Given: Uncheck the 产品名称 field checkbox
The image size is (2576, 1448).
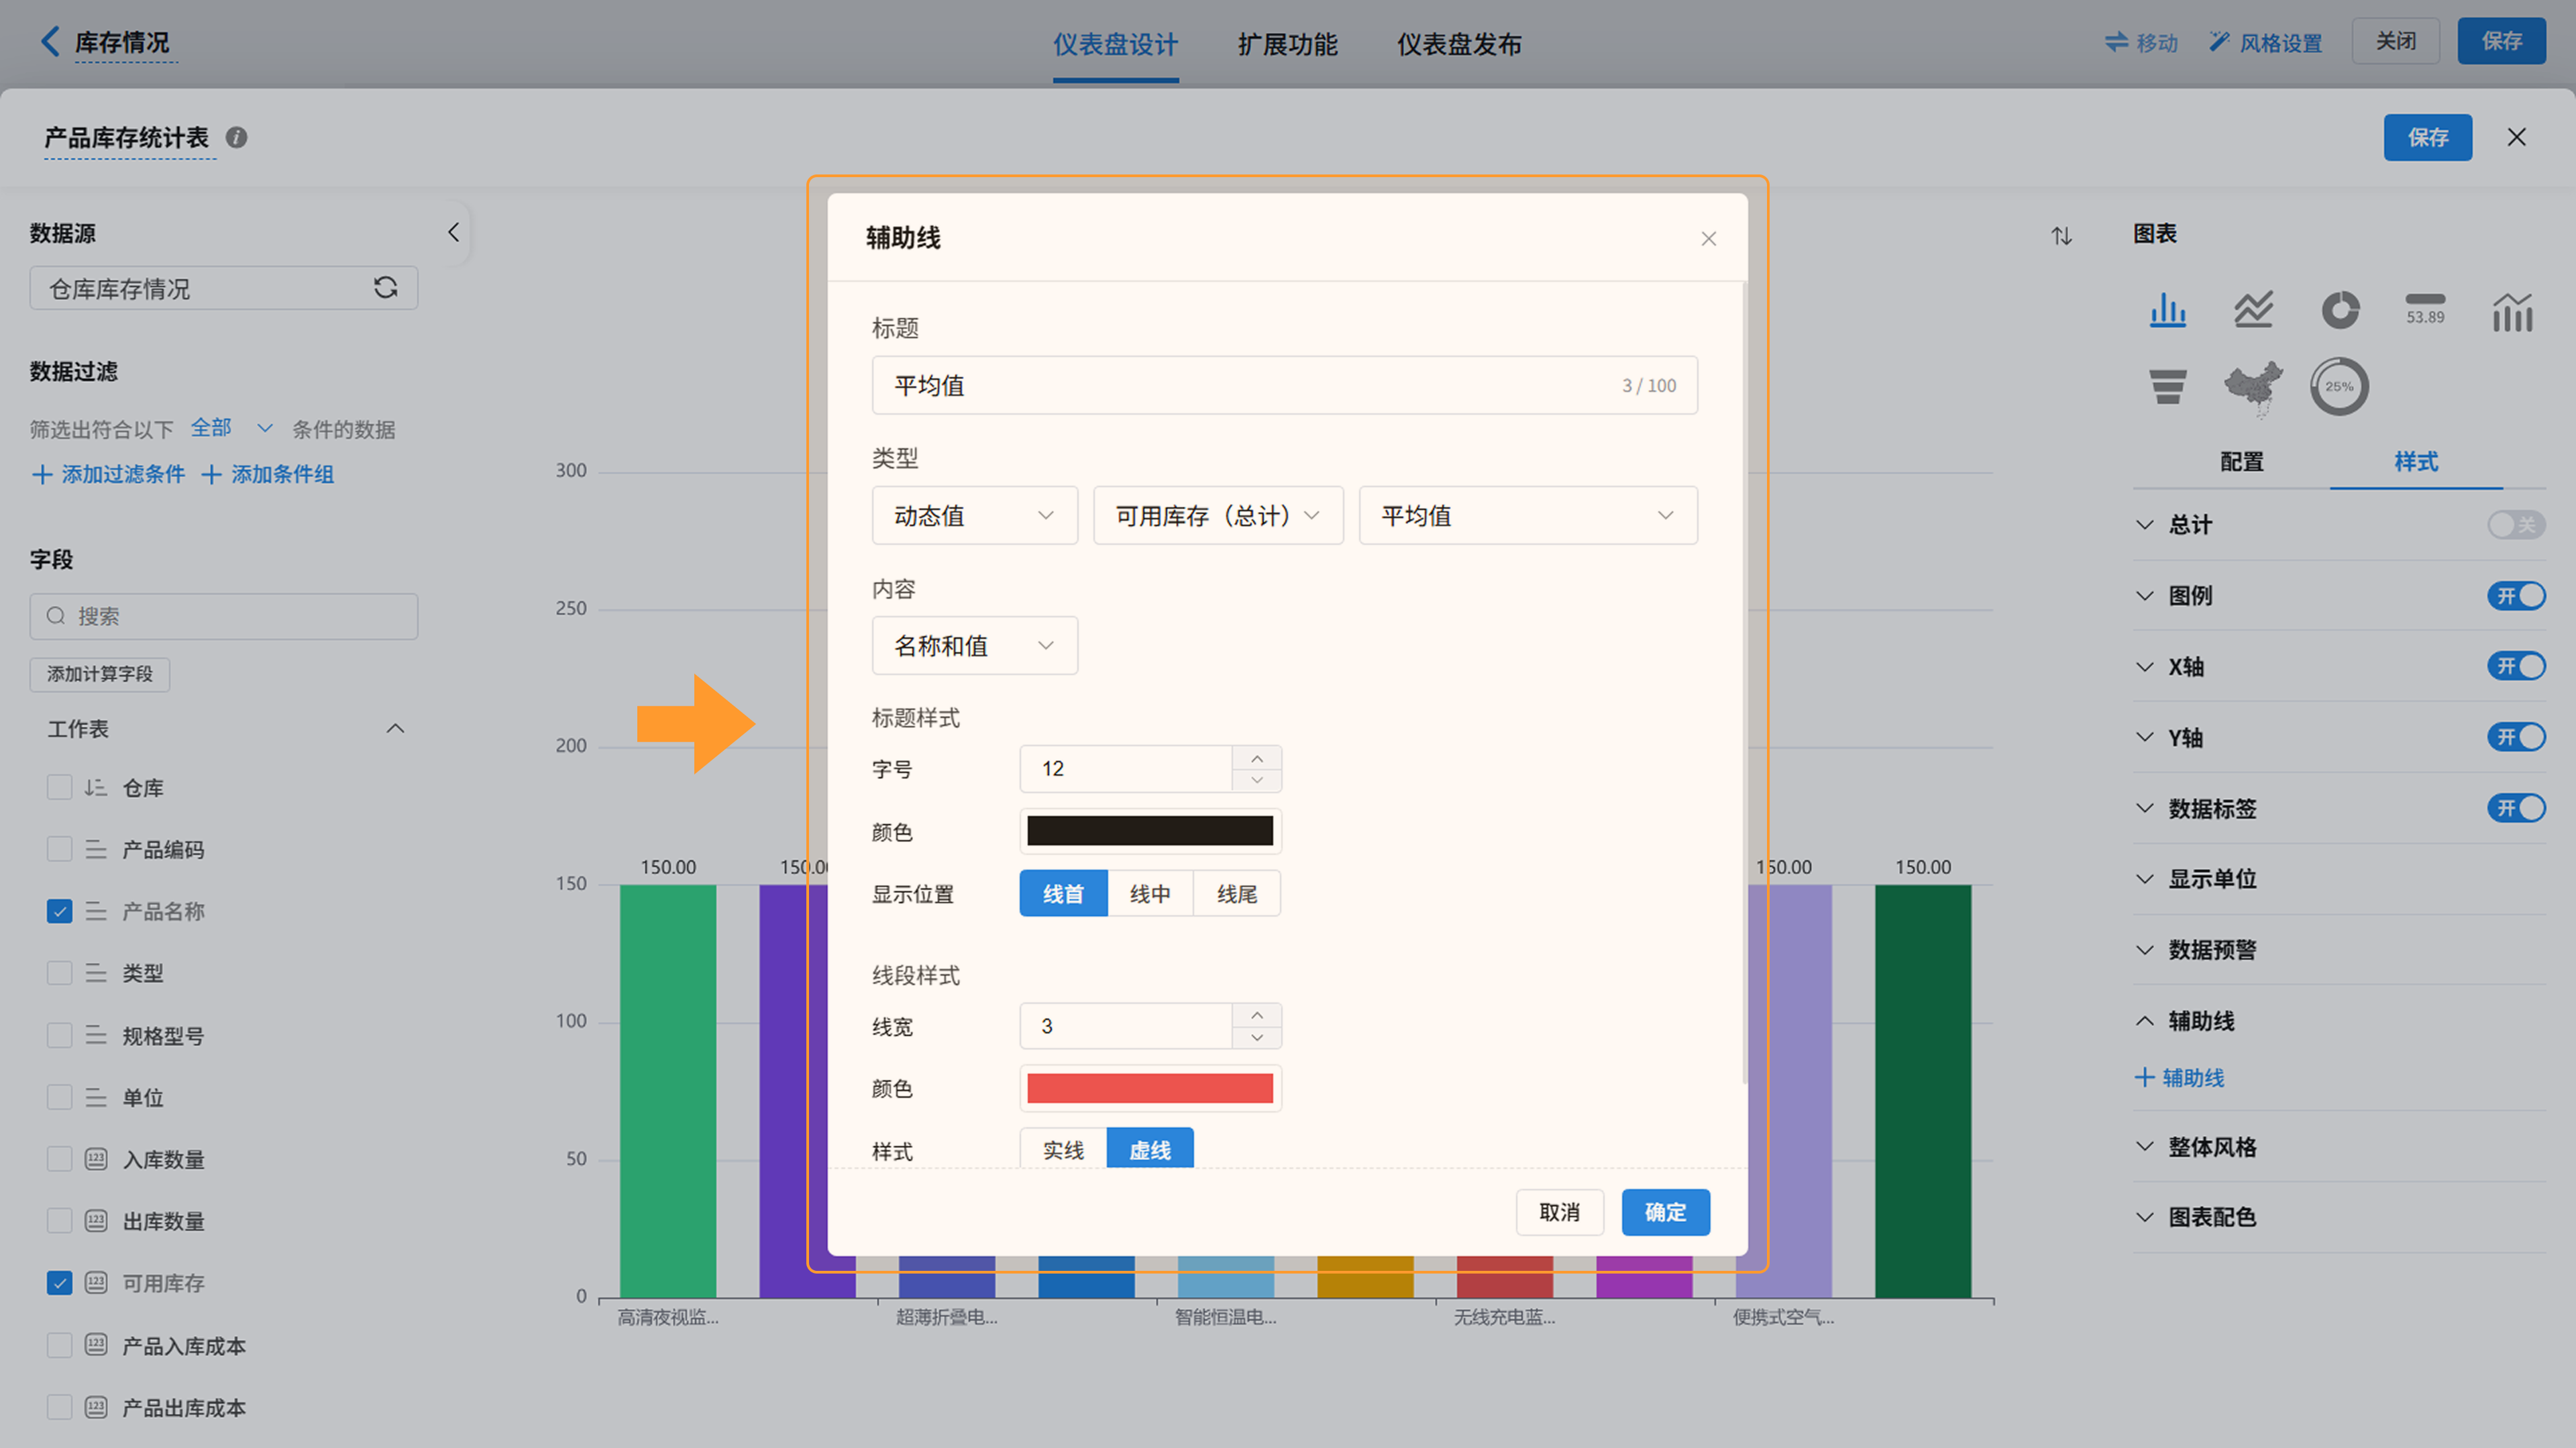Looking at the screenshot, I should pyautogui.click(x=60, y=911).
